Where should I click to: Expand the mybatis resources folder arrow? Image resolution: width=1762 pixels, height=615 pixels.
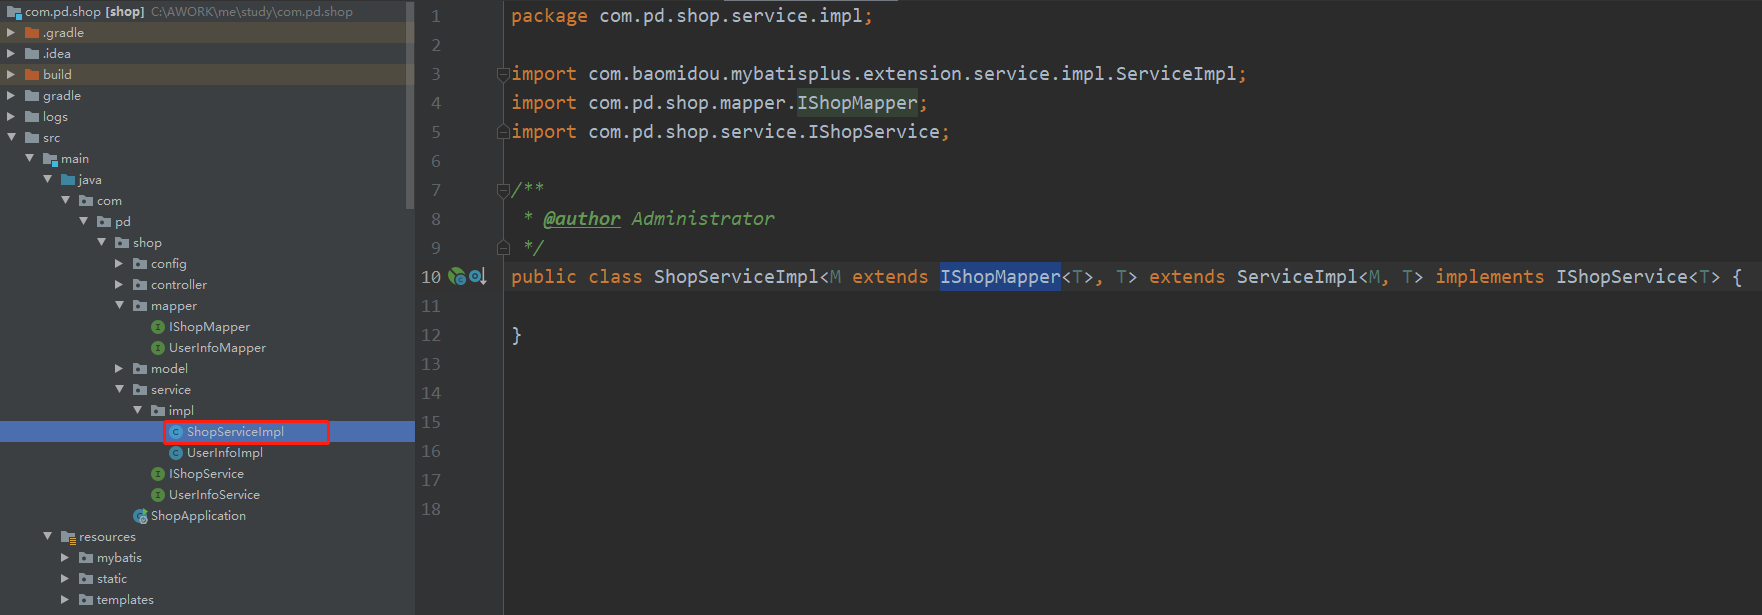[x=65, y=558]
